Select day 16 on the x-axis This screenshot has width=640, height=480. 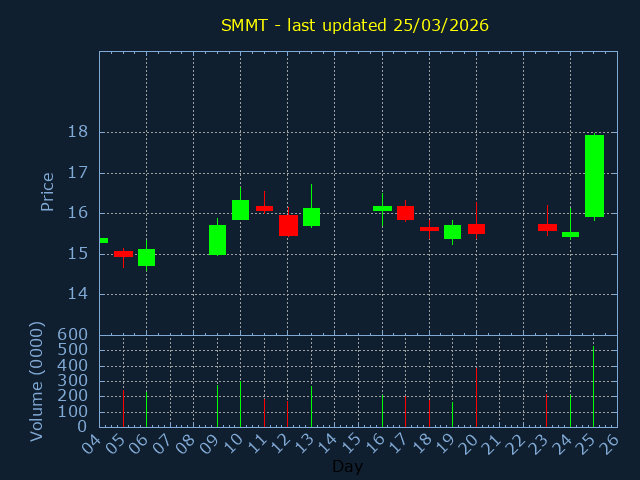tap(378, 443)
